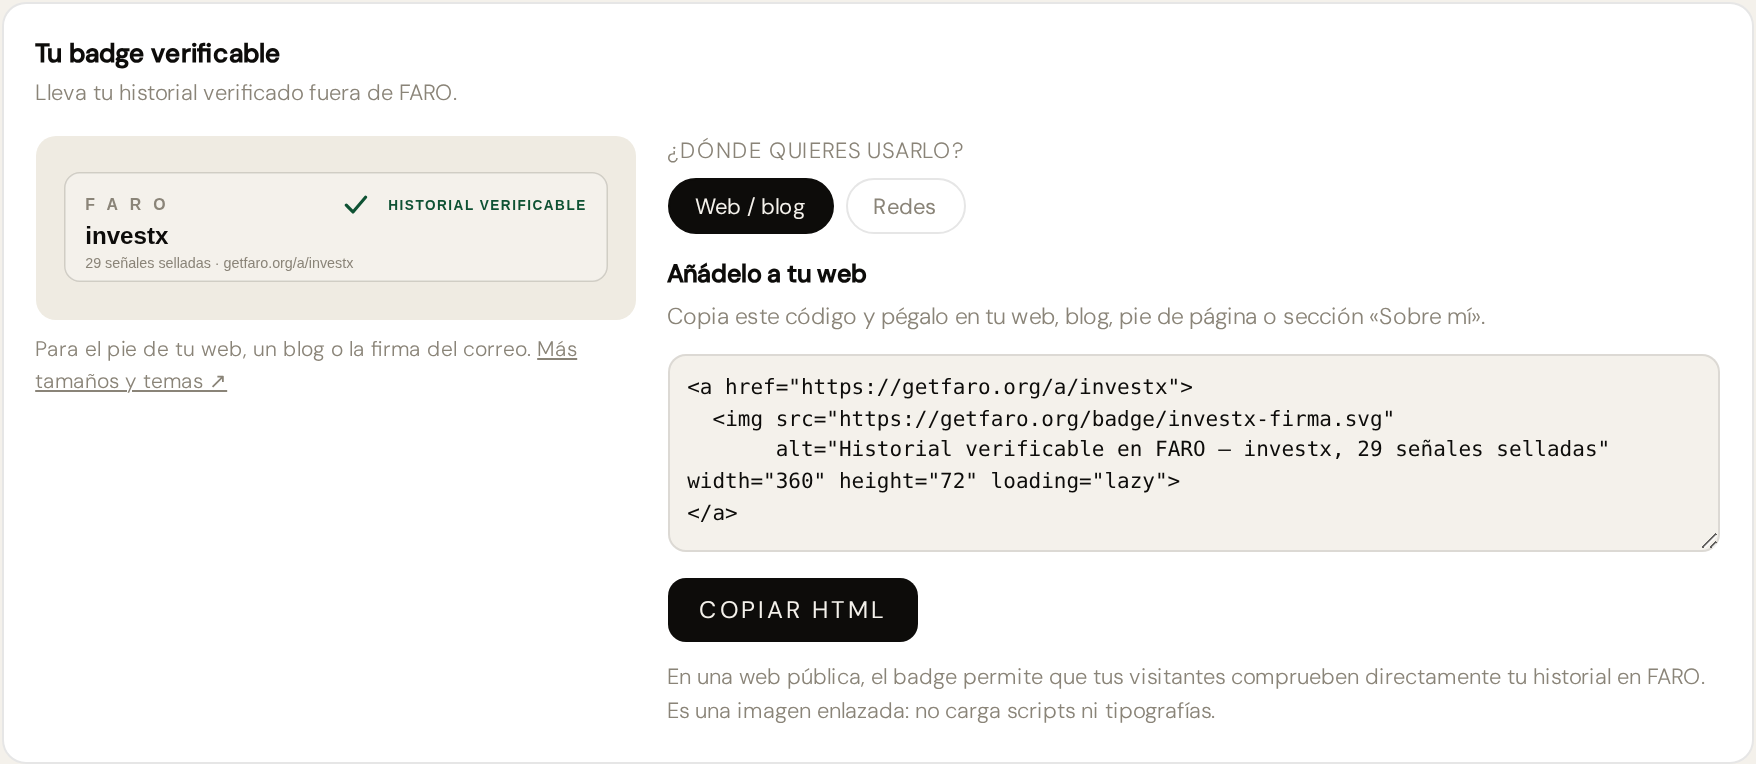Select the Web / blog tab
The width and height of the screenshot is (1756, 764).
(750, 206)
